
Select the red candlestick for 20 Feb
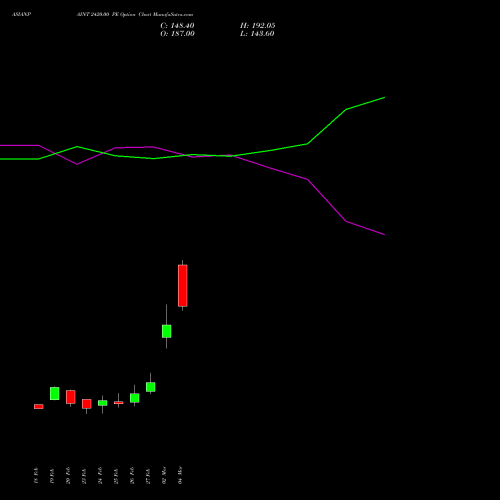[71, 397]
